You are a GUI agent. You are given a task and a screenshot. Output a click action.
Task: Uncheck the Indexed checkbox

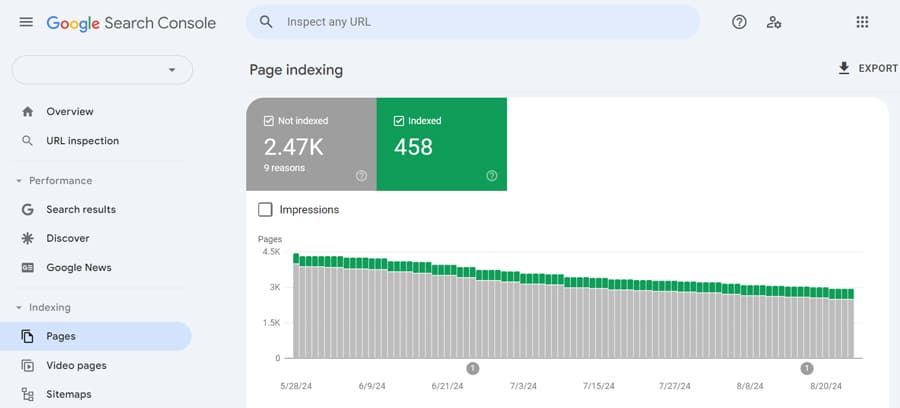[x=398, y=121]
